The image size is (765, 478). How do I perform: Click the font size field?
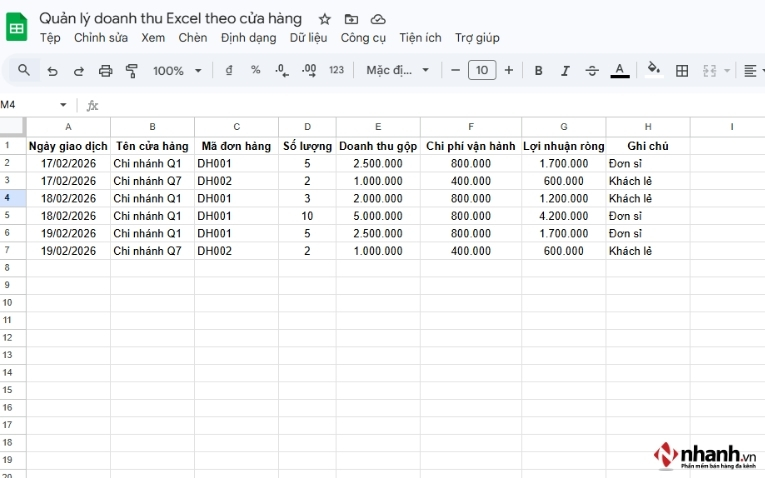[482, 70]
